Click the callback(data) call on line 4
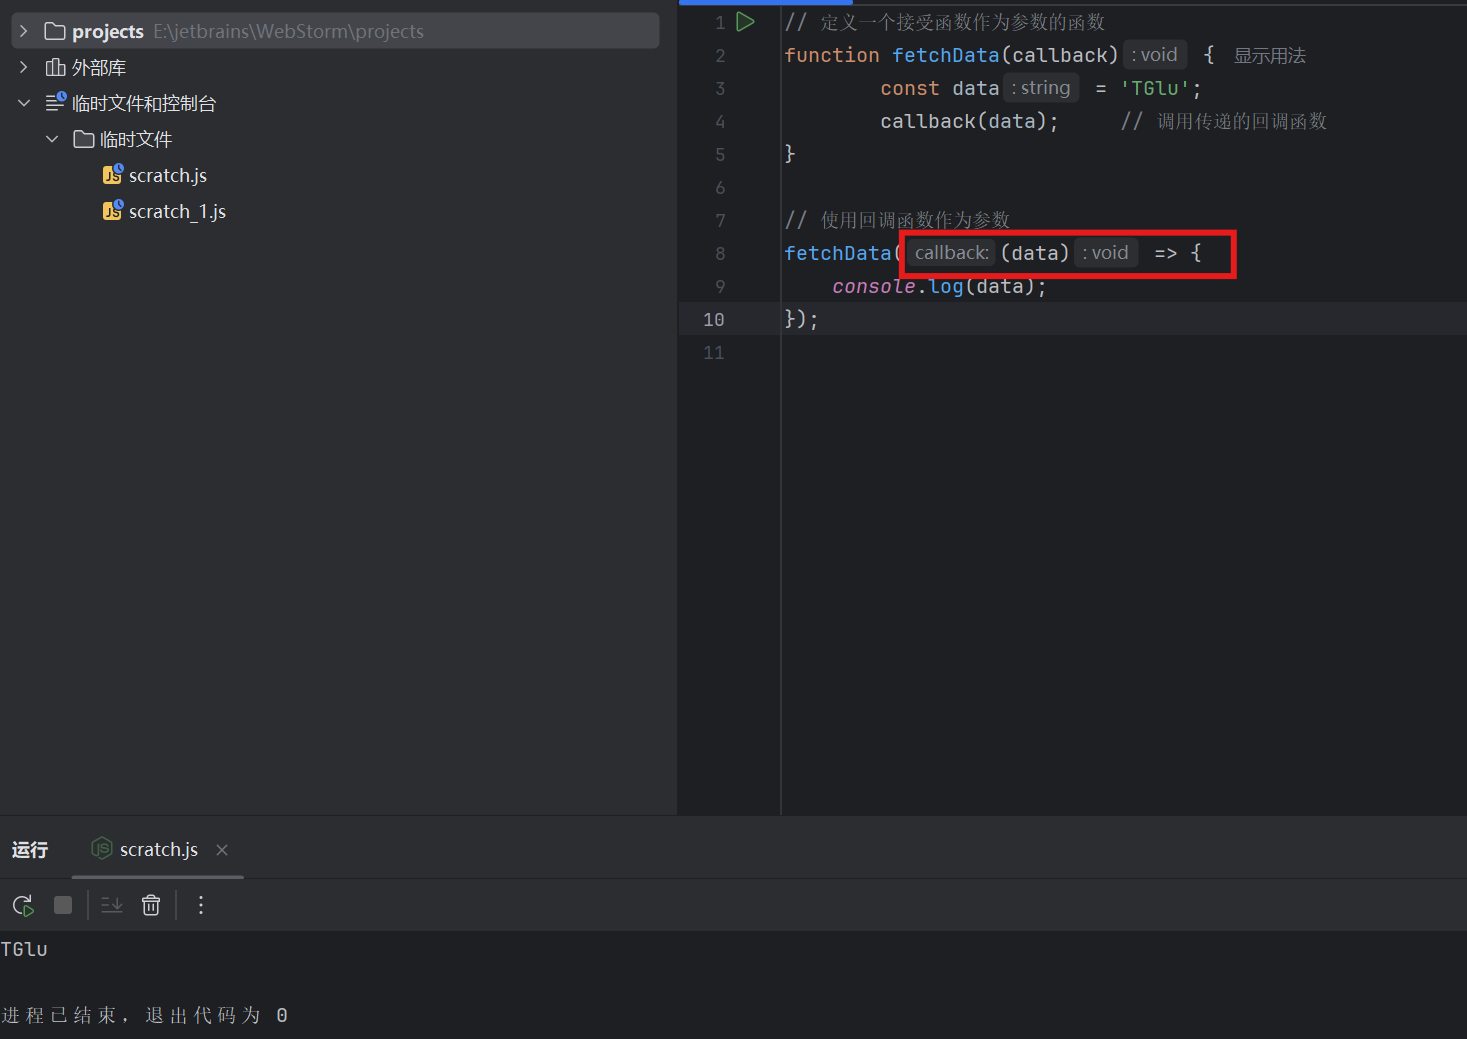The width and height of the screenshot is (1467, 1039). [969, 121]
